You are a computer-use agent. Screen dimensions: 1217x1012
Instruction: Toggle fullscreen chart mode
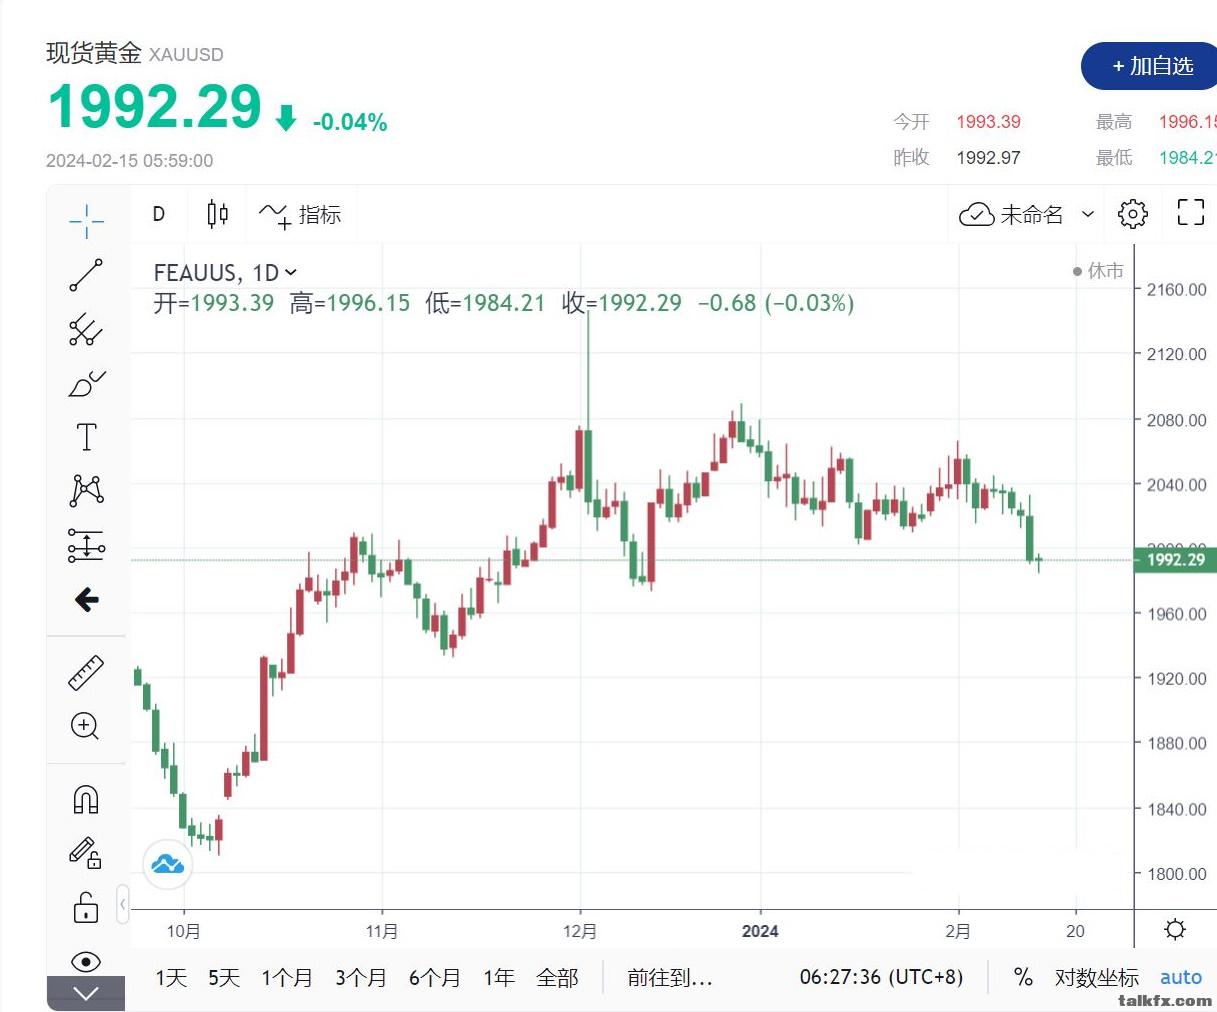[1190, 212]
